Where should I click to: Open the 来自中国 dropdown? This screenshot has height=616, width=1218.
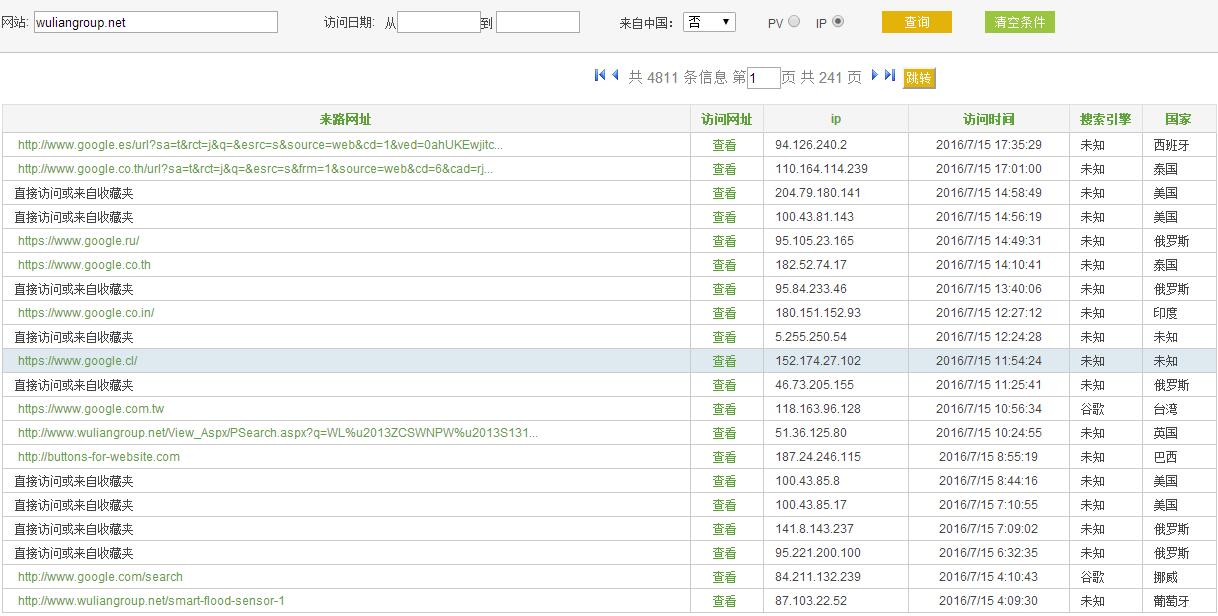709,22
